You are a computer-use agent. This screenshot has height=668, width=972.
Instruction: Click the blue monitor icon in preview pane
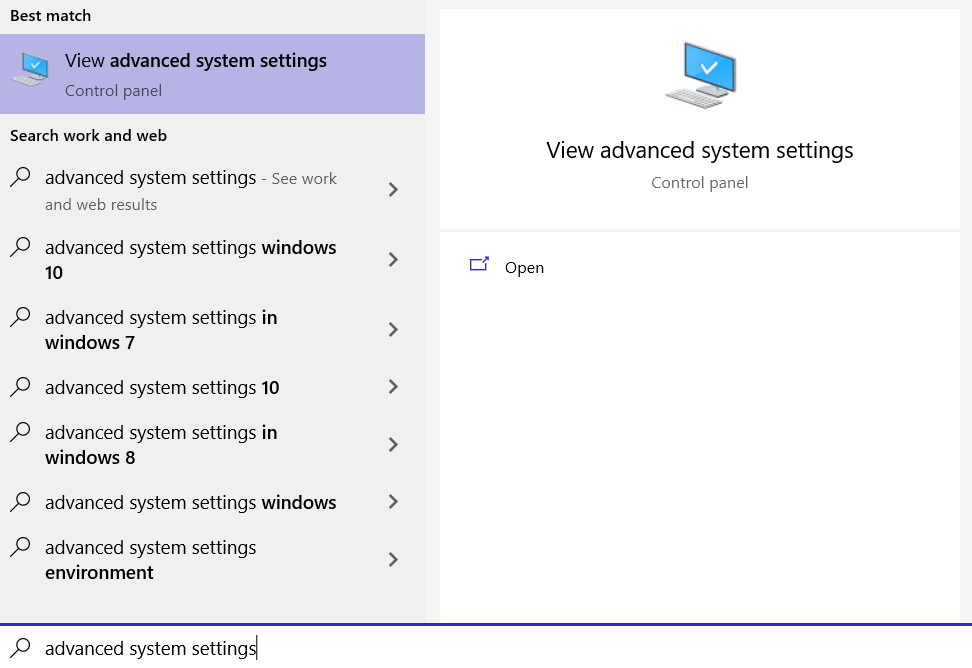pyautogui.click(x=699, y=71)
